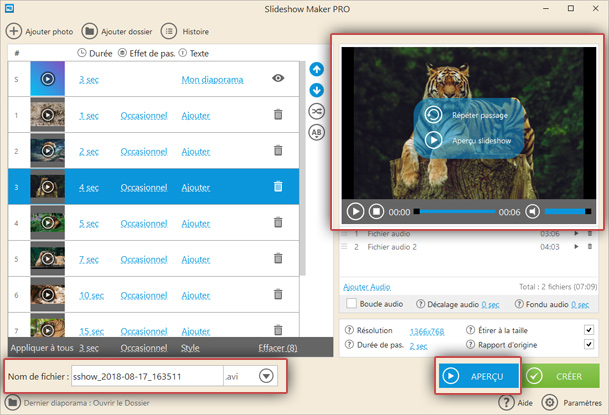
Task: Change Appliquer à tous duration 3 sec
Action: coord(89,348)
